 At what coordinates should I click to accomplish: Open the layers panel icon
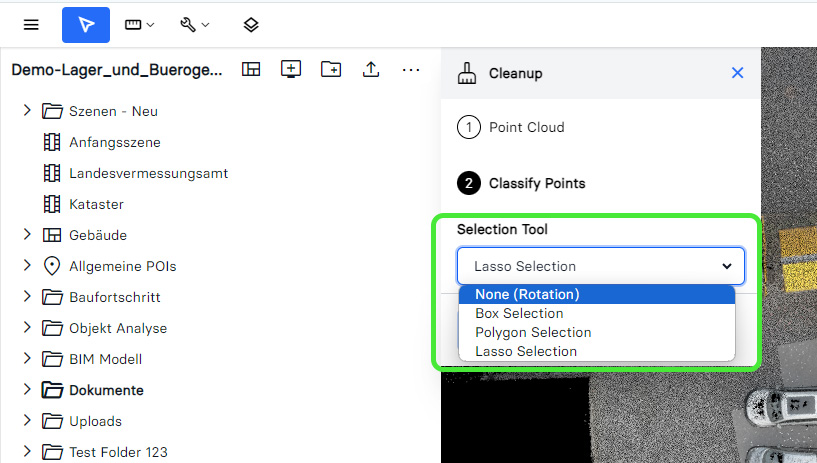pos(251,25)
